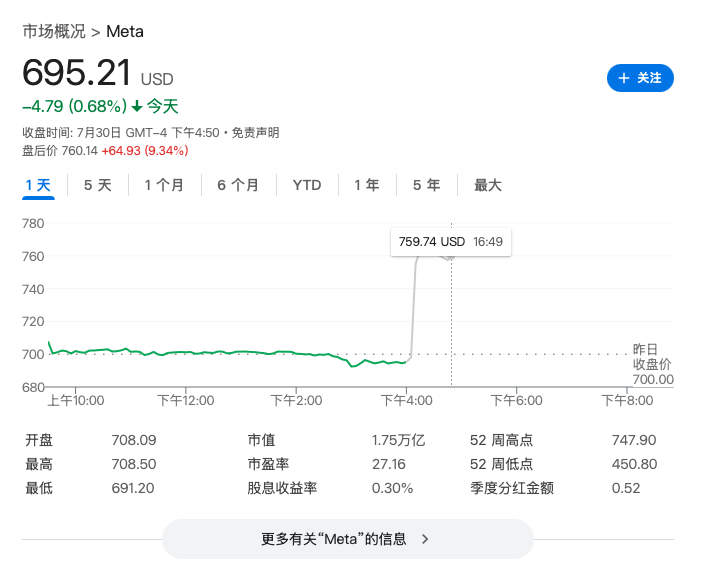Click the 市盈率 value 27.16
The image size is (710, 585).
389,464
